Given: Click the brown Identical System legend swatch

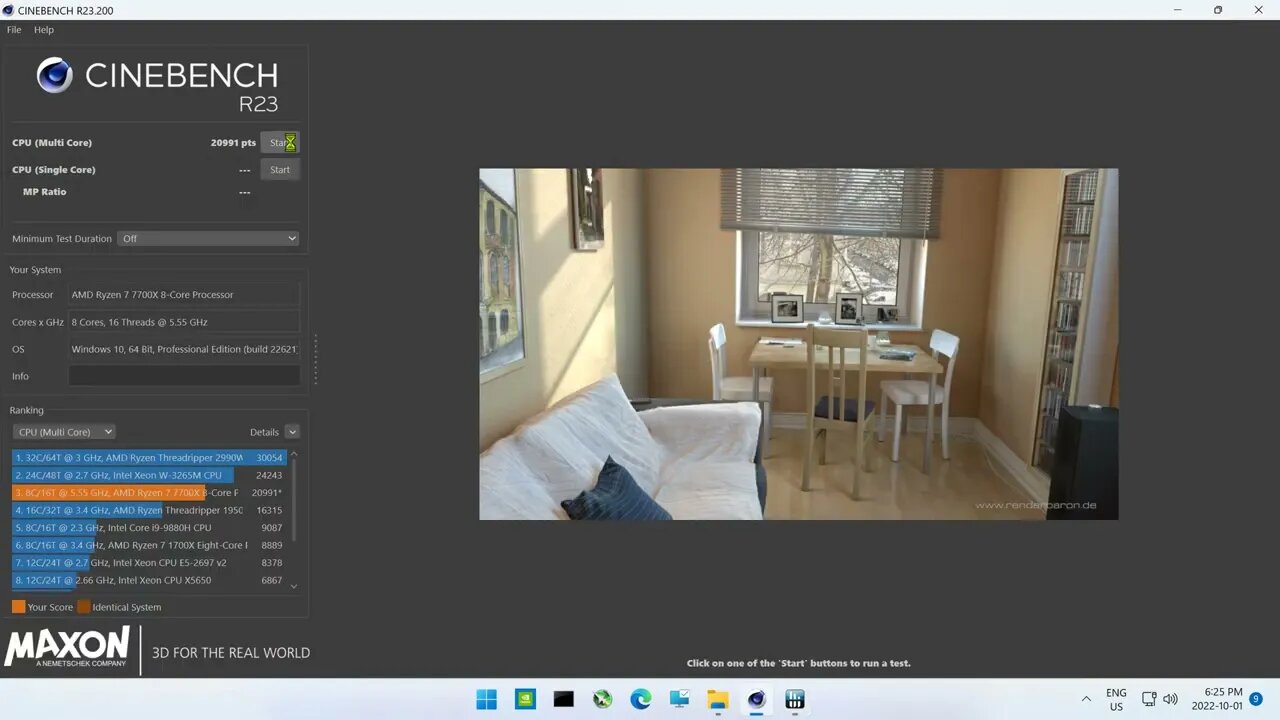Looking at the screenshot, I should 84,607.
